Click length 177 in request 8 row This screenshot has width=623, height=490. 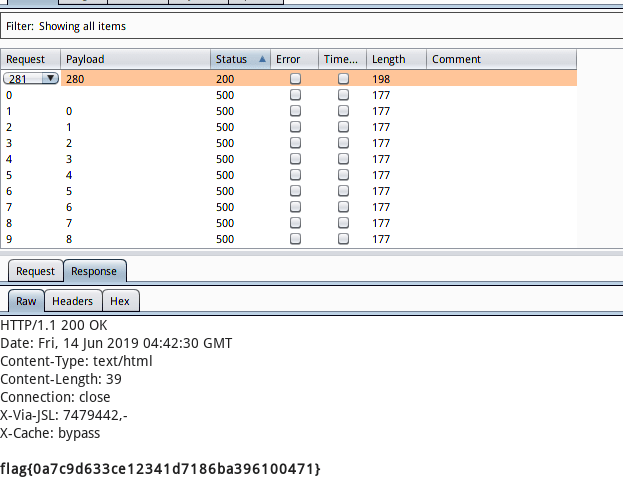click(x=381, y=223)
